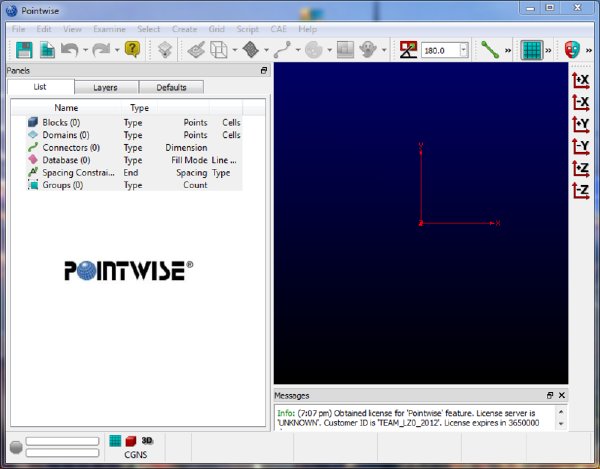Select the Spacing Constraints row
600x469 pixels.
tap(134, 173)
